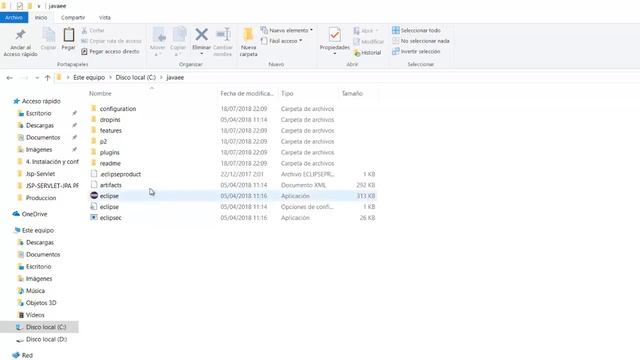
Task: Click the Copiar icon in Portapapeles
Action: point(49,35)
